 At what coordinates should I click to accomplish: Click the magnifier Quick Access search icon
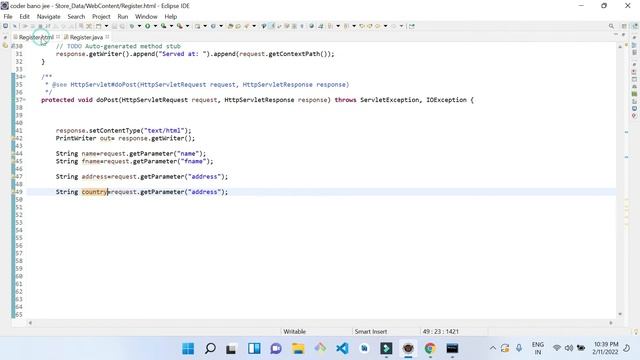(611, 26)
